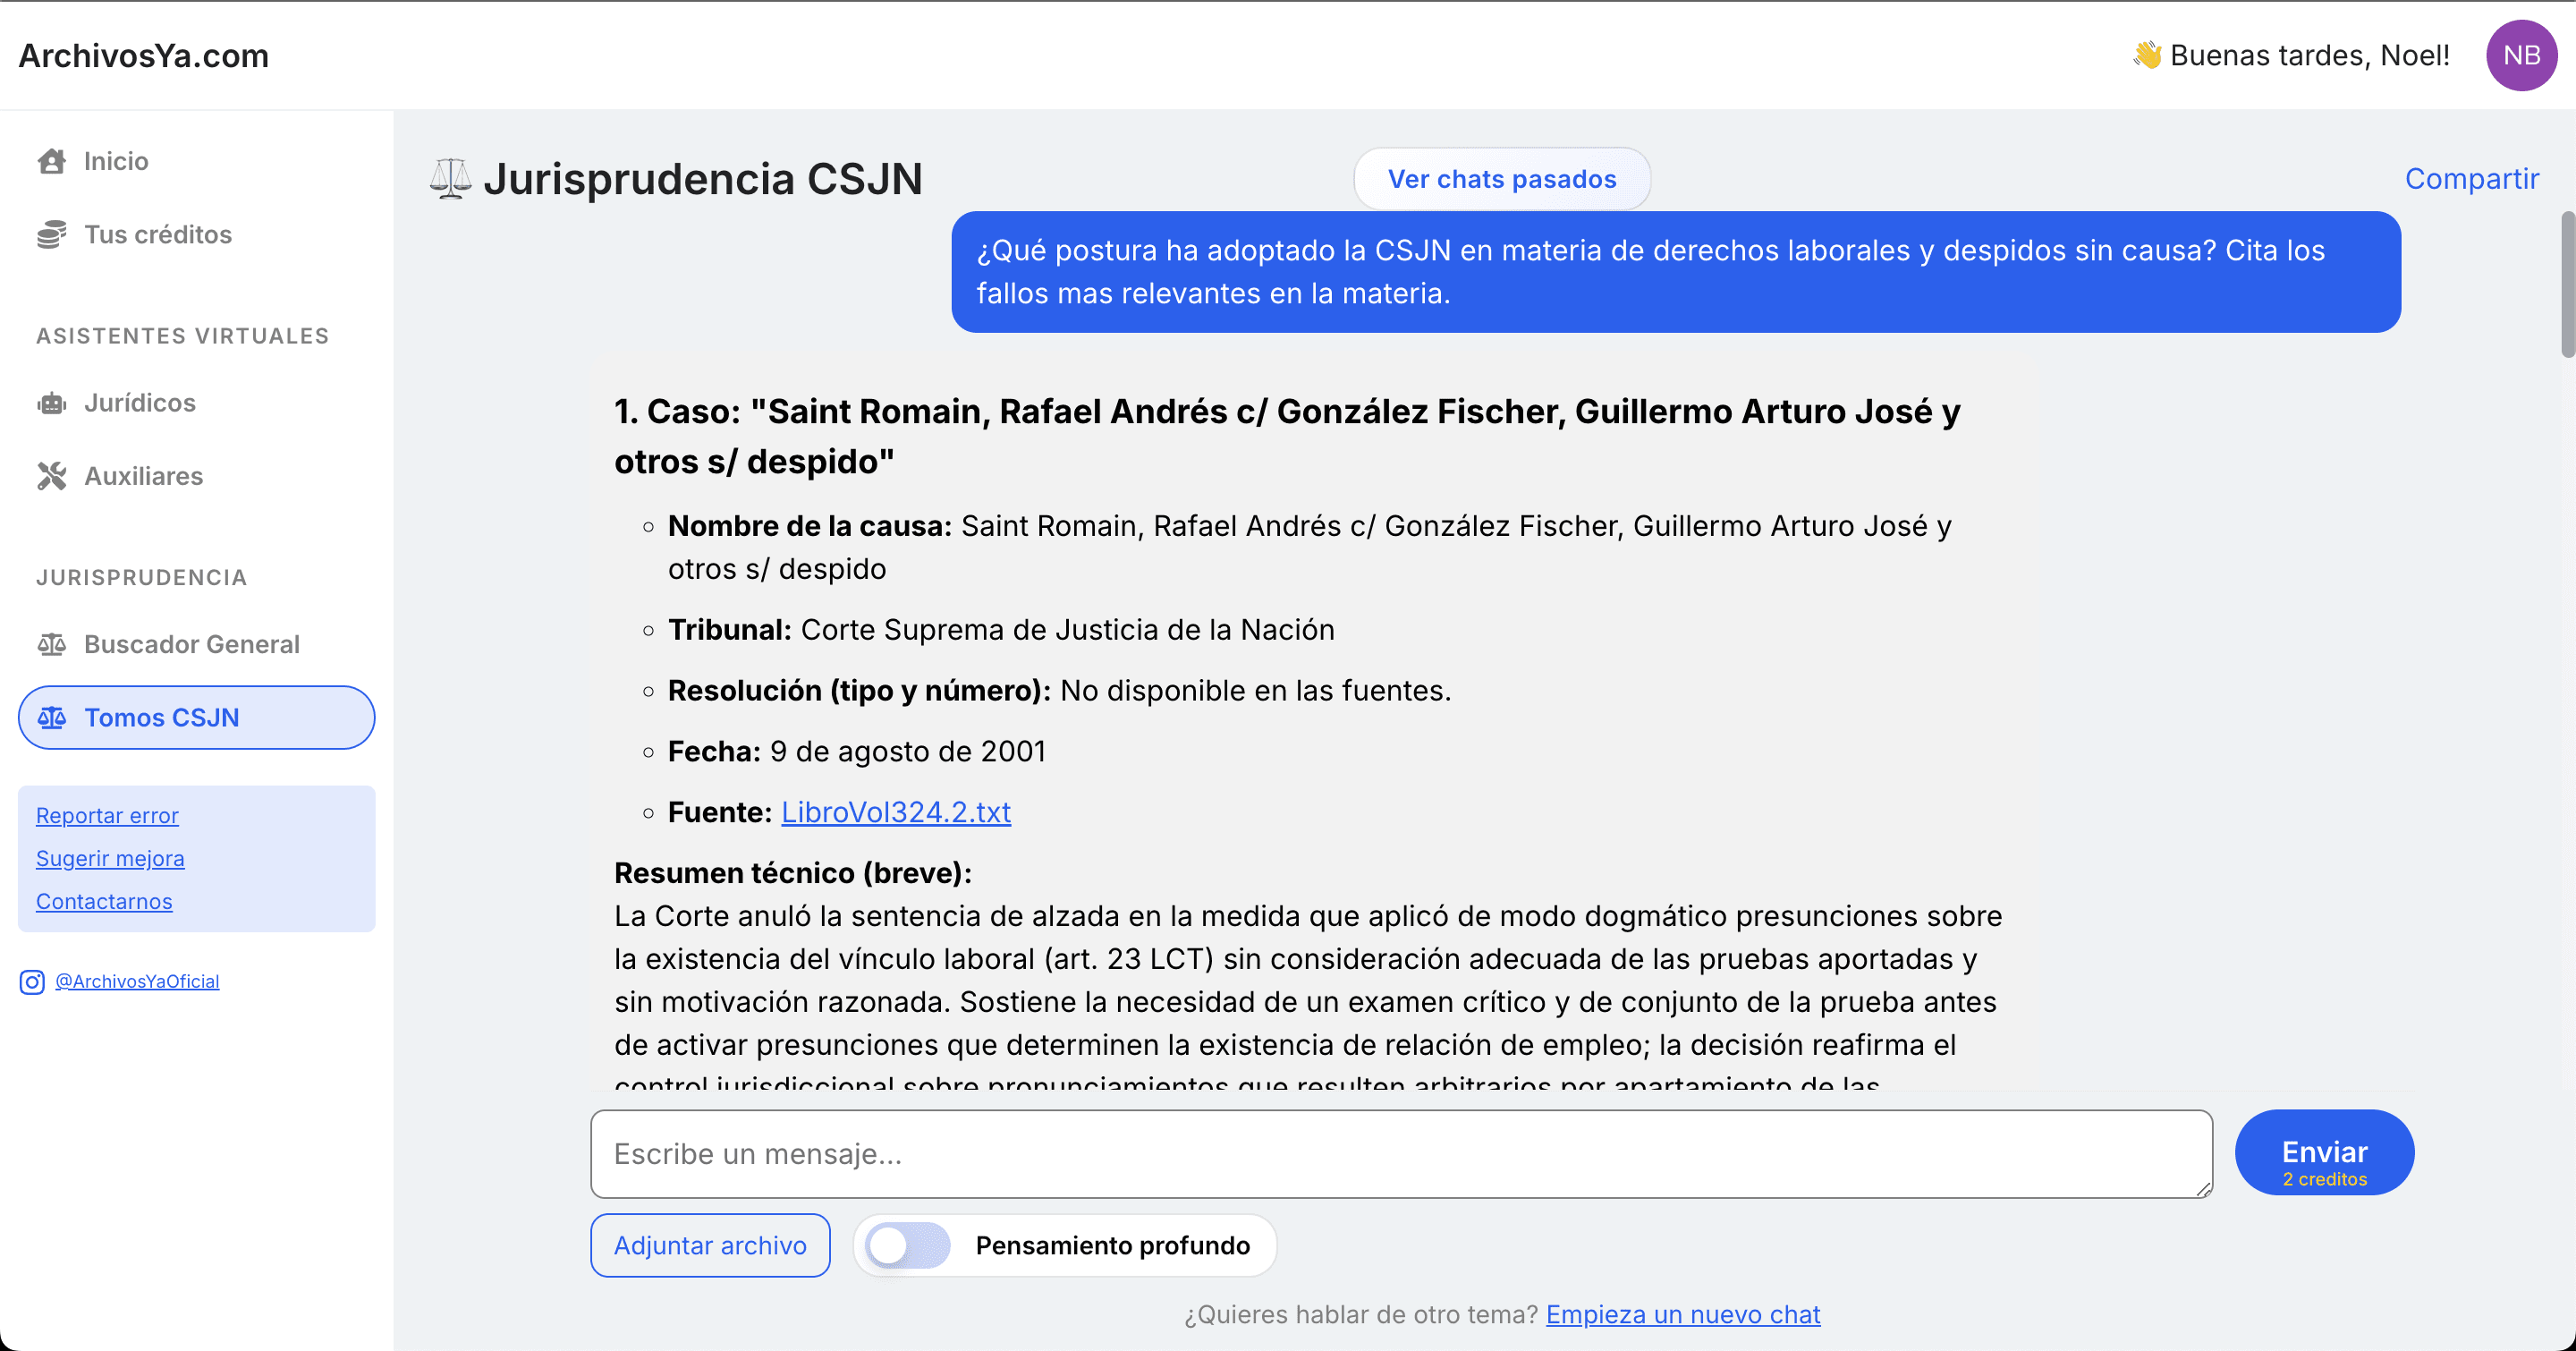2576x1351 pixels.
Task: Select the Tomos CSJN scales icon
Action: pos(52,717)
